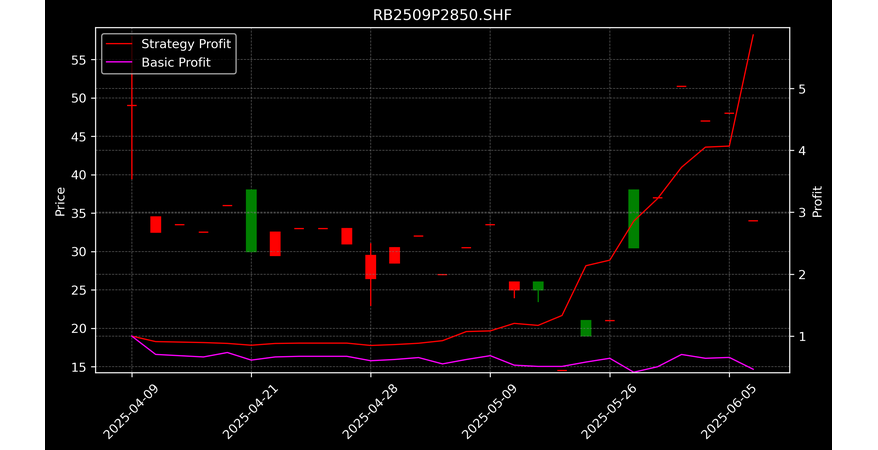
Task: Click the 2025-04-09 date label
Action: (x=130, y=411)
